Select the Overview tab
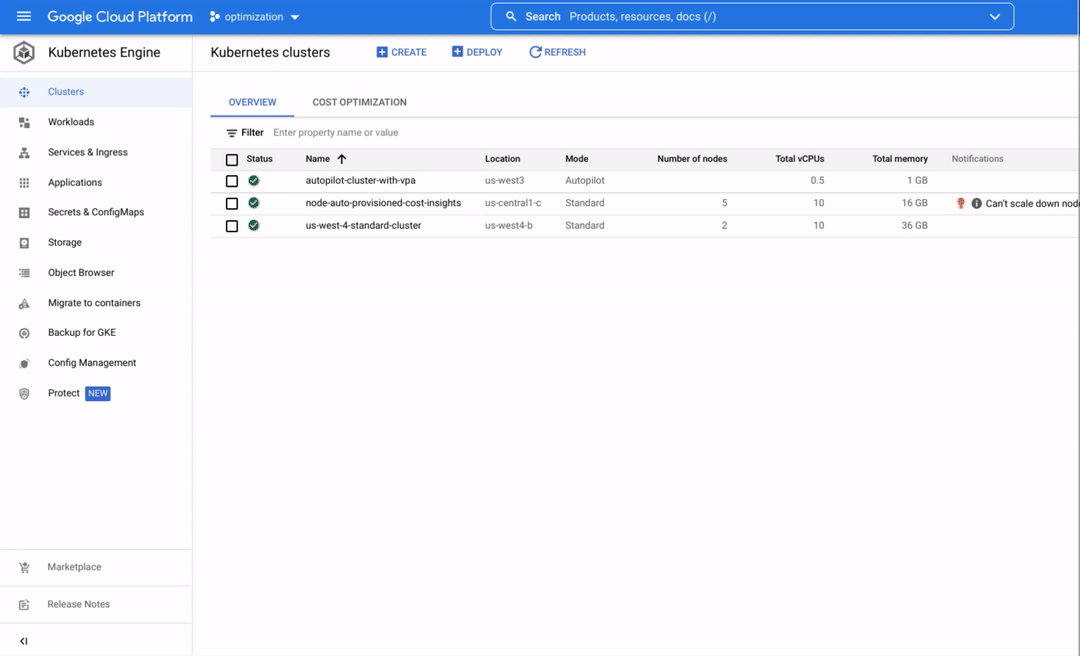This screenshot has height=656, width=1080. coord(252,102)
